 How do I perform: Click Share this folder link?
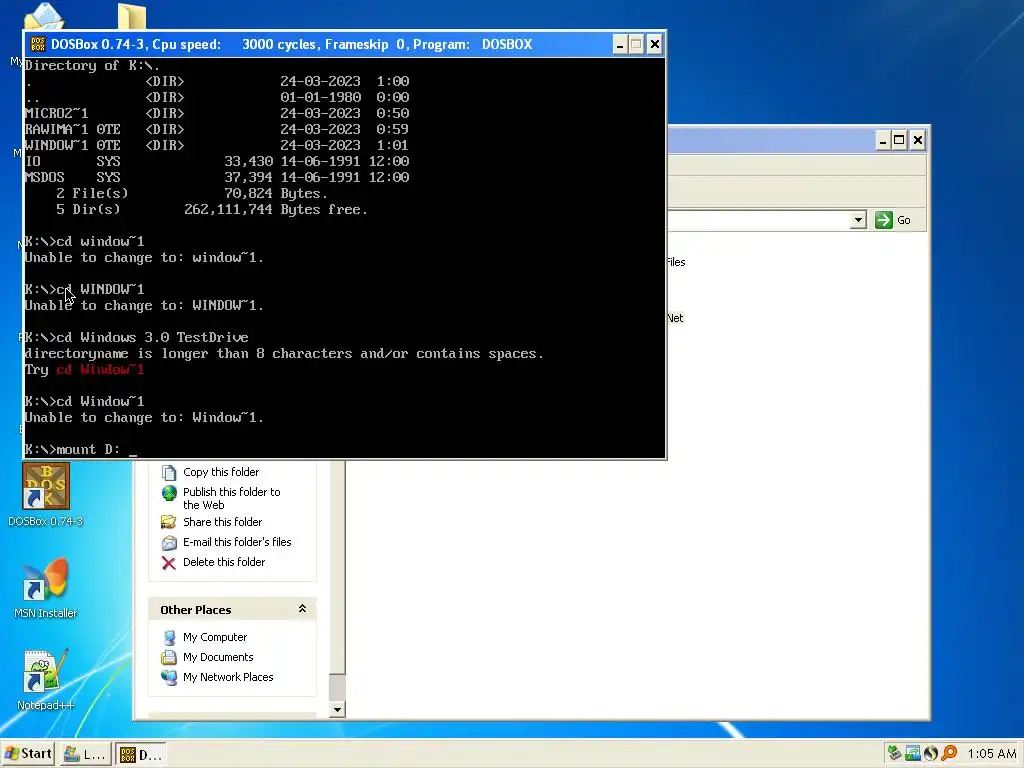222,522
